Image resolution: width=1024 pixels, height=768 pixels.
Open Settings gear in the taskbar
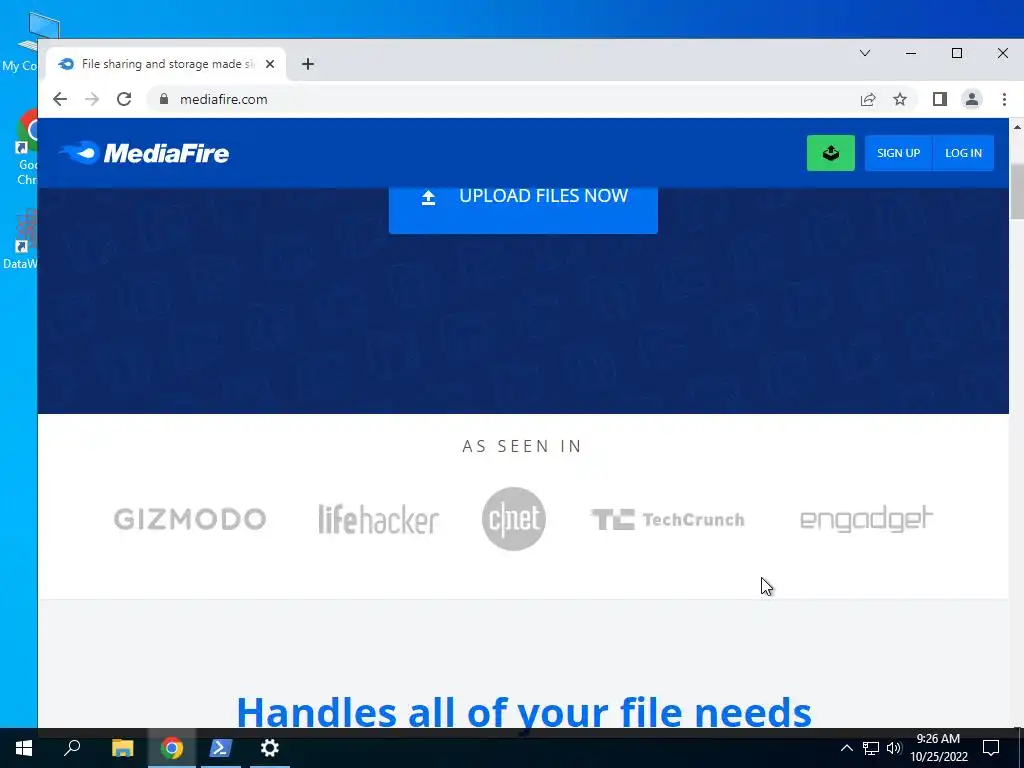click(x=270, y=748)
